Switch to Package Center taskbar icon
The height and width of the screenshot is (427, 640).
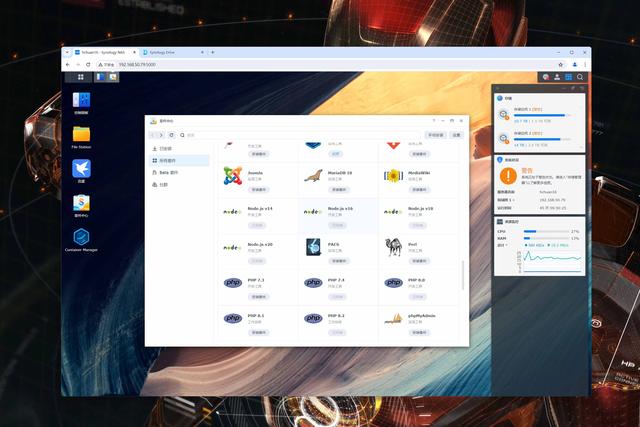[112, 77]
